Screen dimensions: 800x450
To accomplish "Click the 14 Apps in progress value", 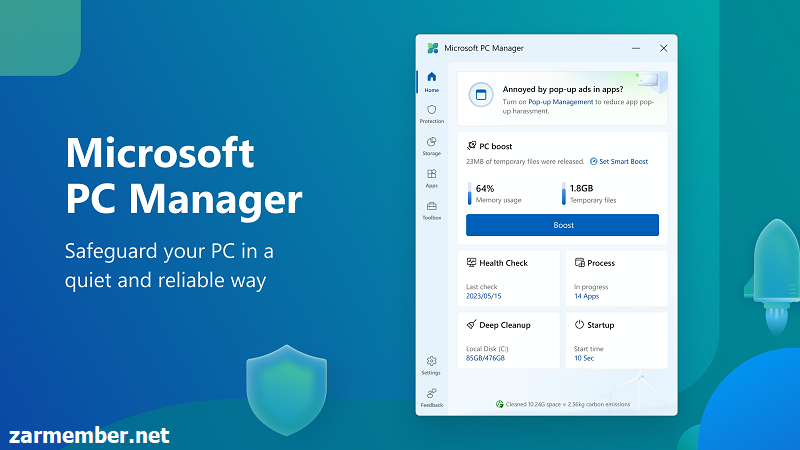I will (586, 296).
